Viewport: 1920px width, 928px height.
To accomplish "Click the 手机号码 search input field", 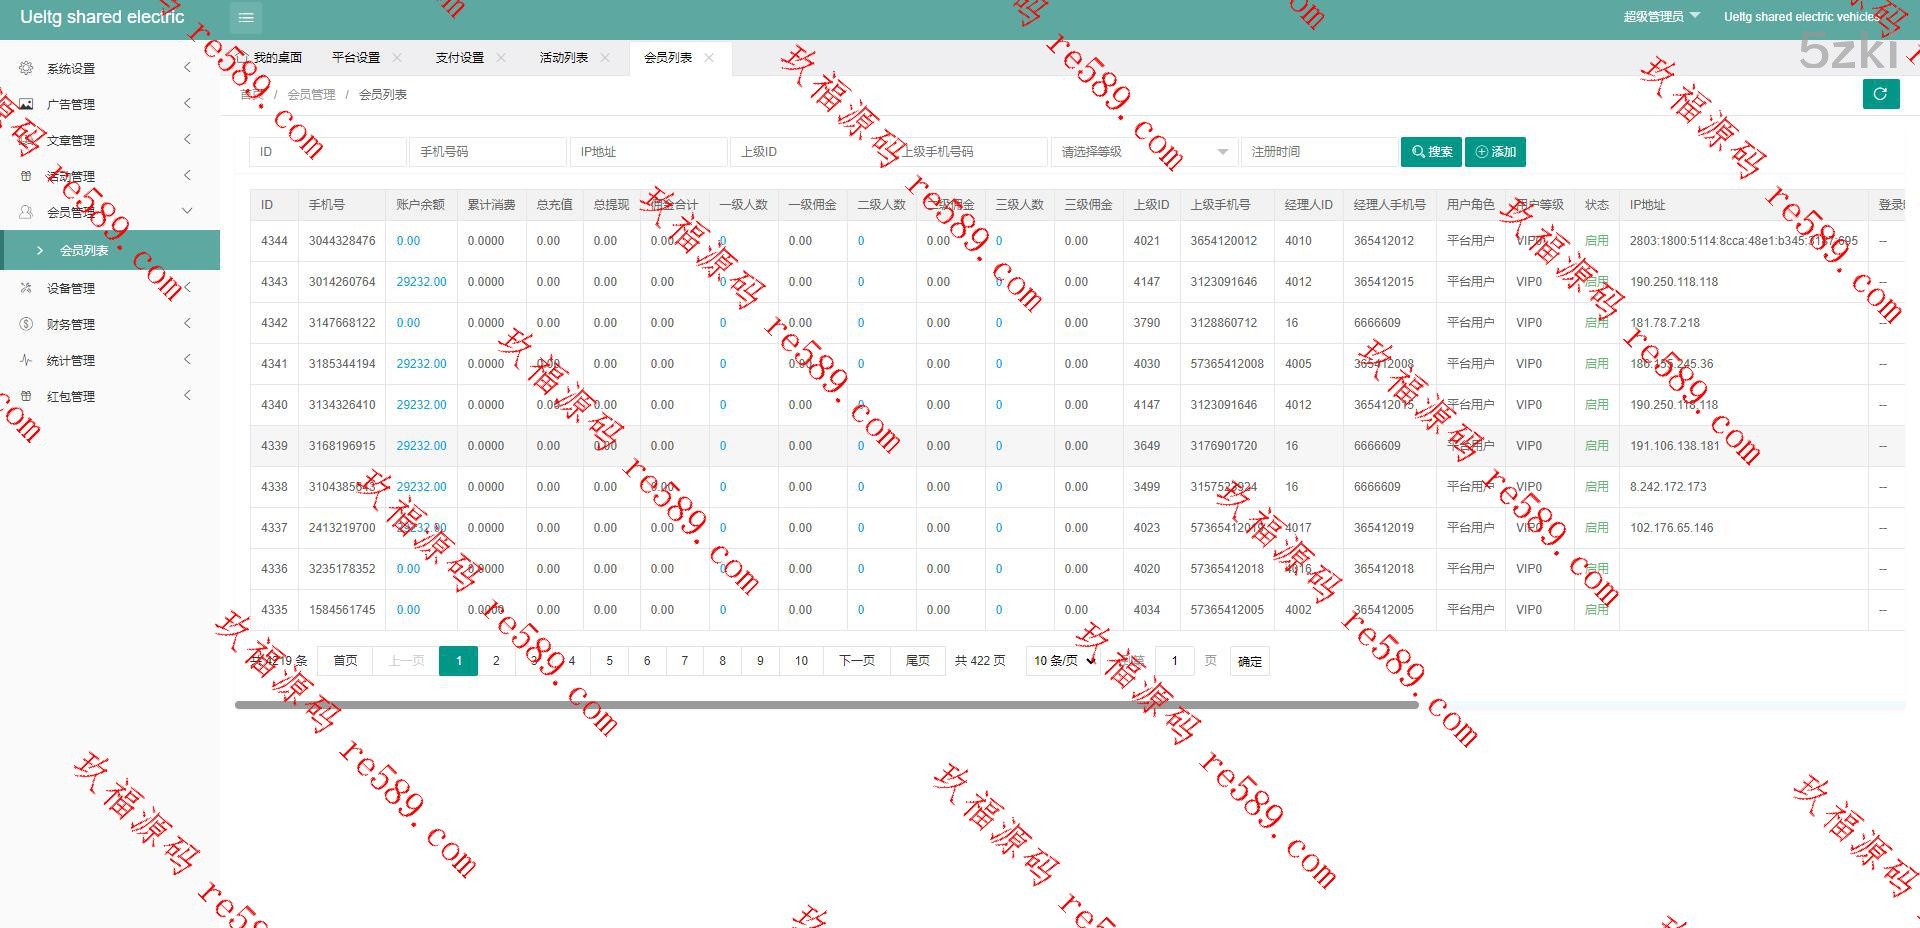I will 487,152.
